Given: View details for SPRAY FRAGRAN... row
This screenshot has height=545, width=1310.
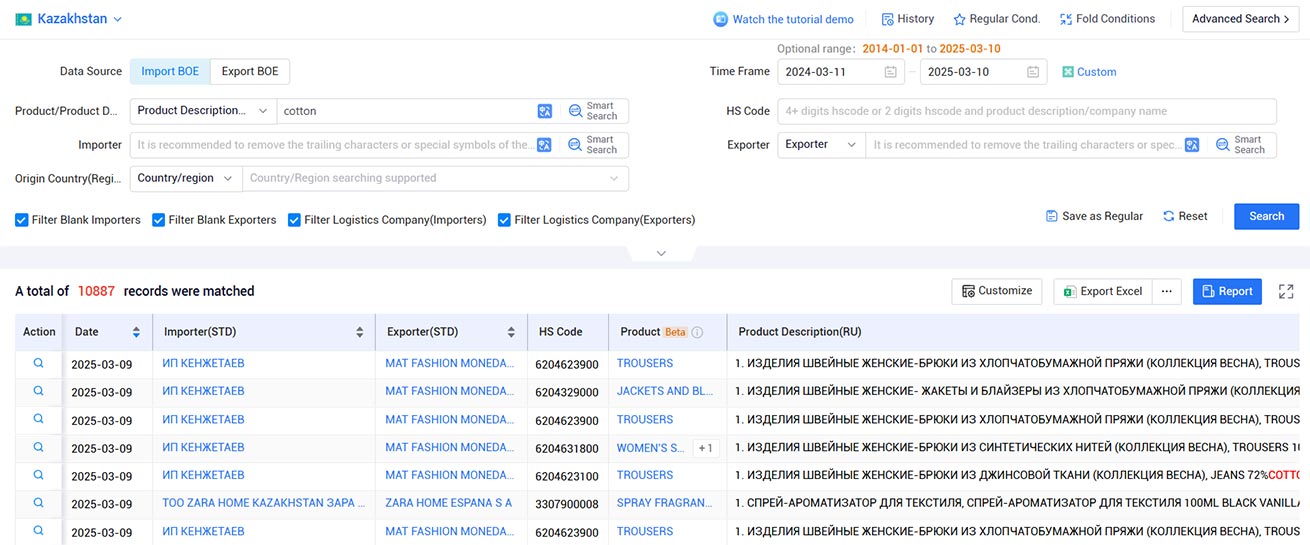Looking at the screenshot, I should pyautogui.click(x=39, y=503).
